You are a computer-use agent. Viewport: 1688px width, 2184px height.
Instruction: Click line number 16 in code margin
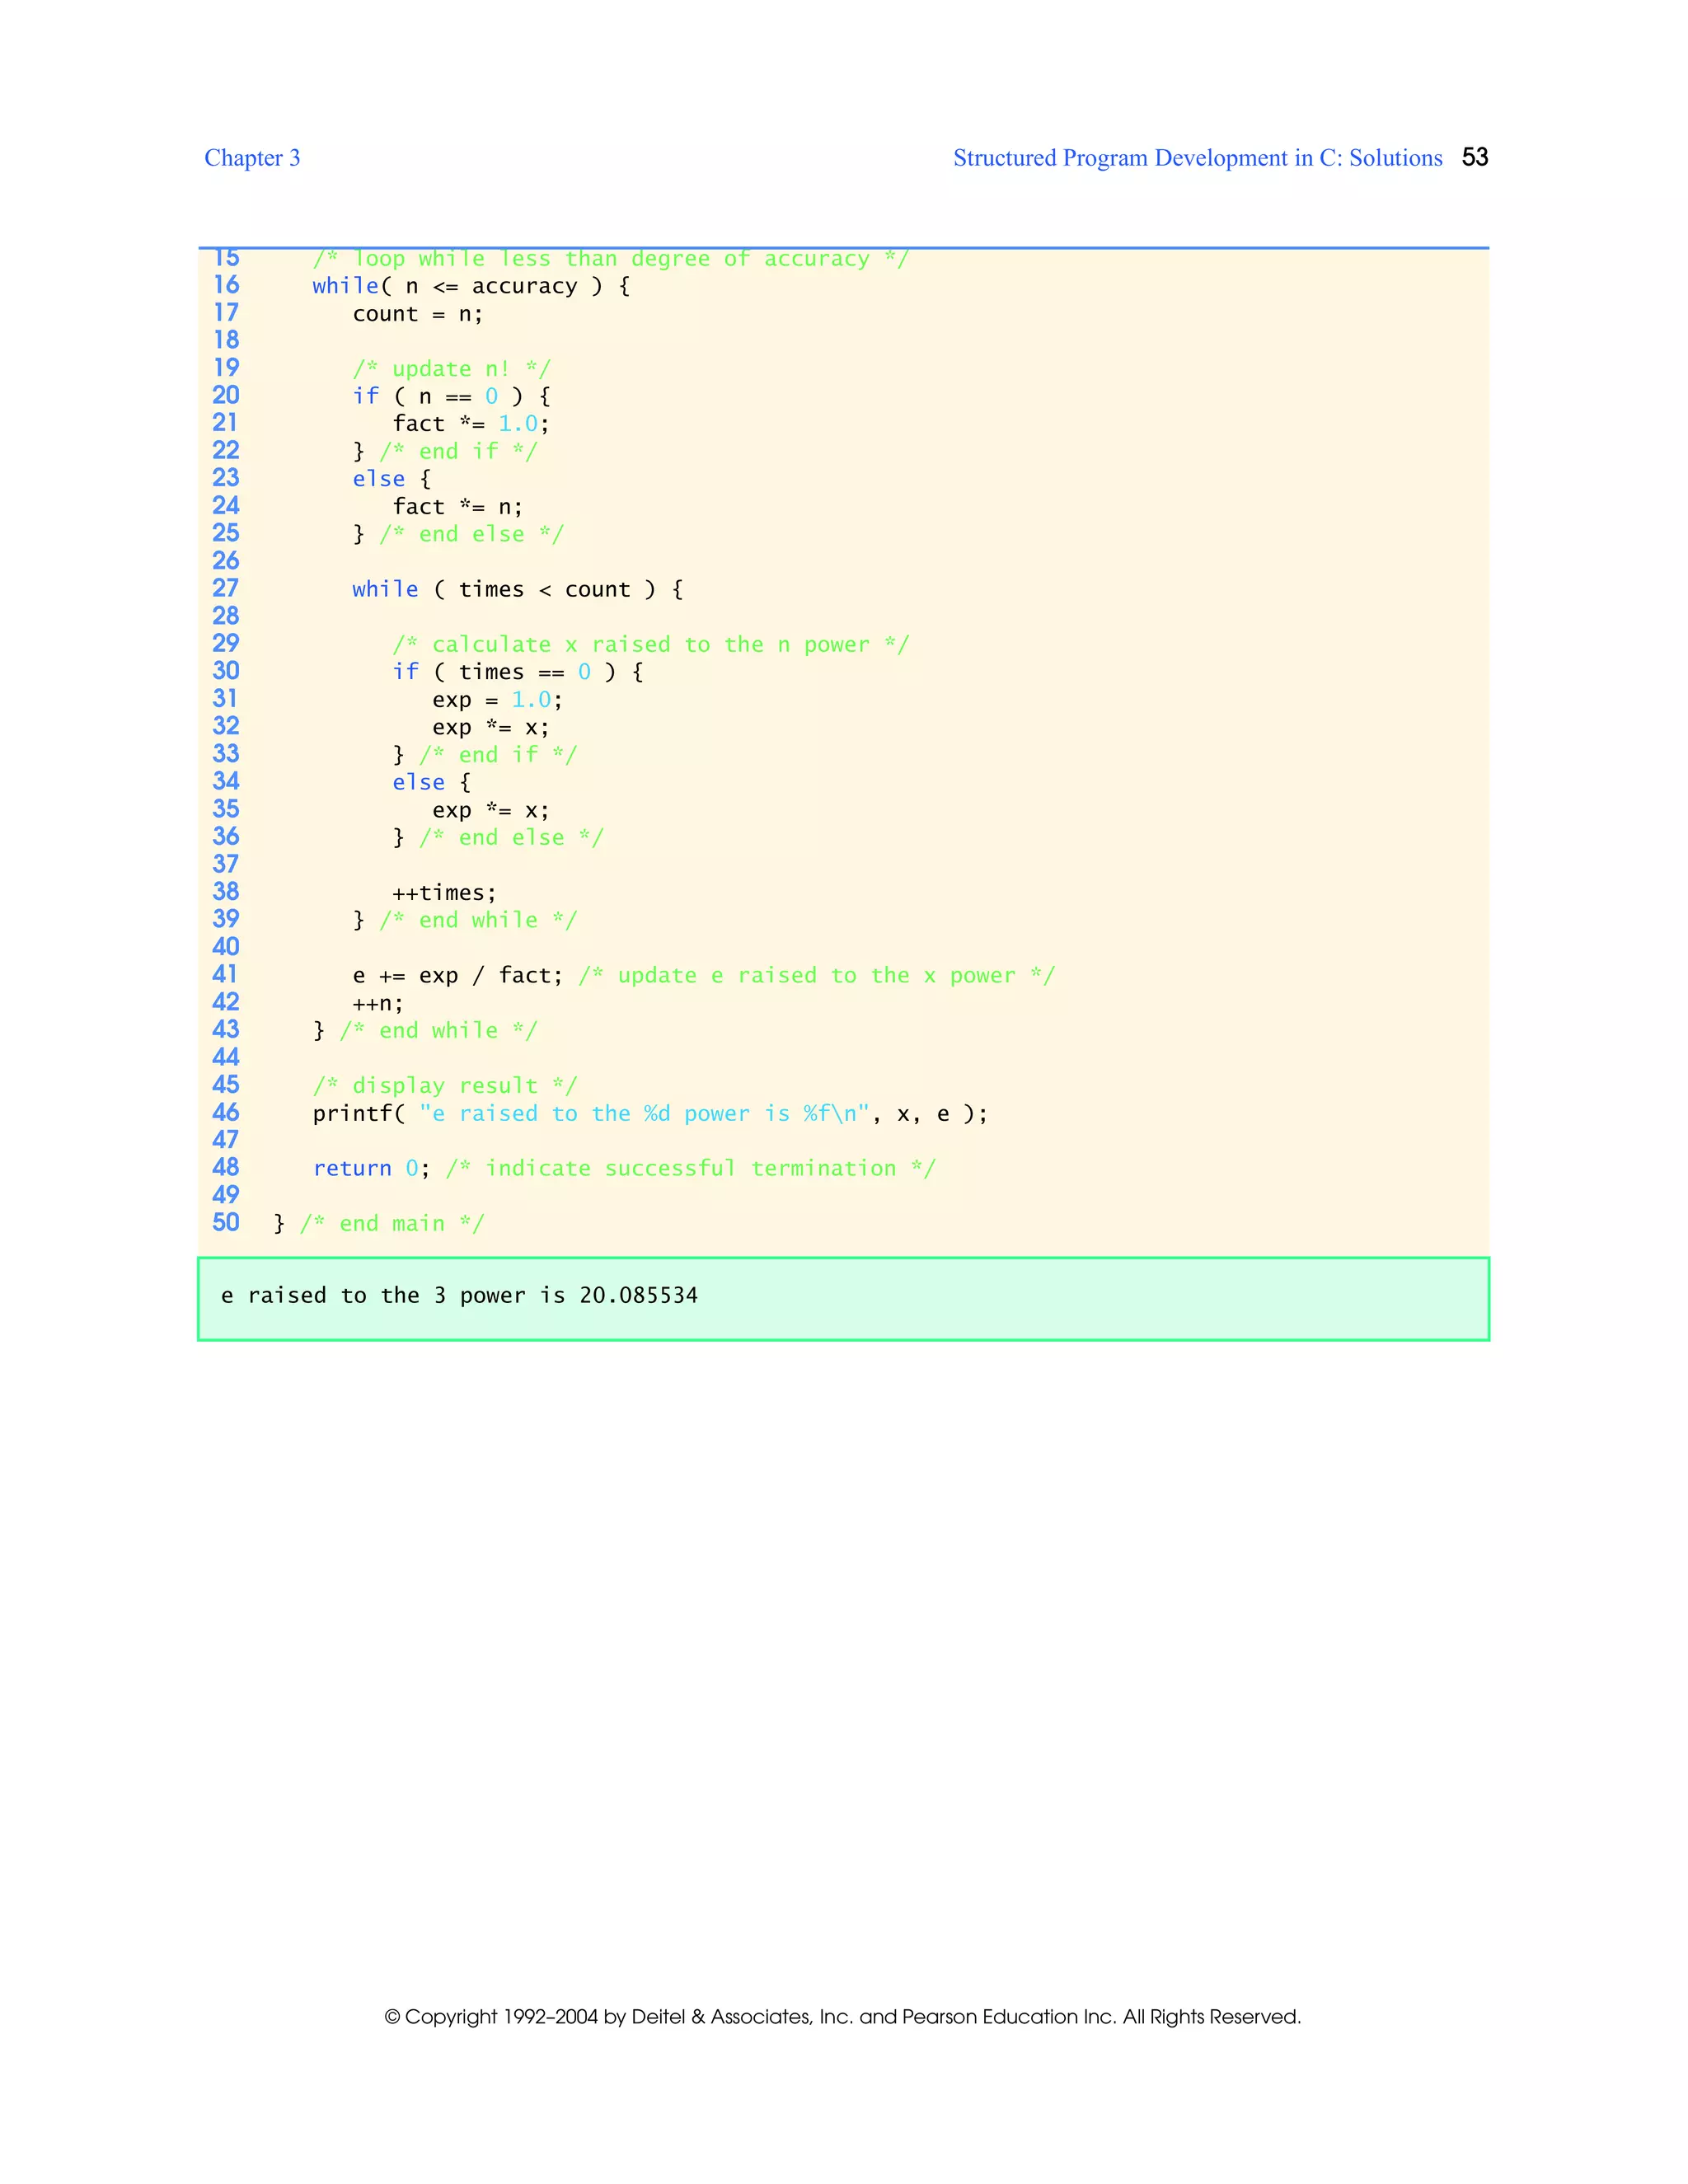tap(226, 286)
